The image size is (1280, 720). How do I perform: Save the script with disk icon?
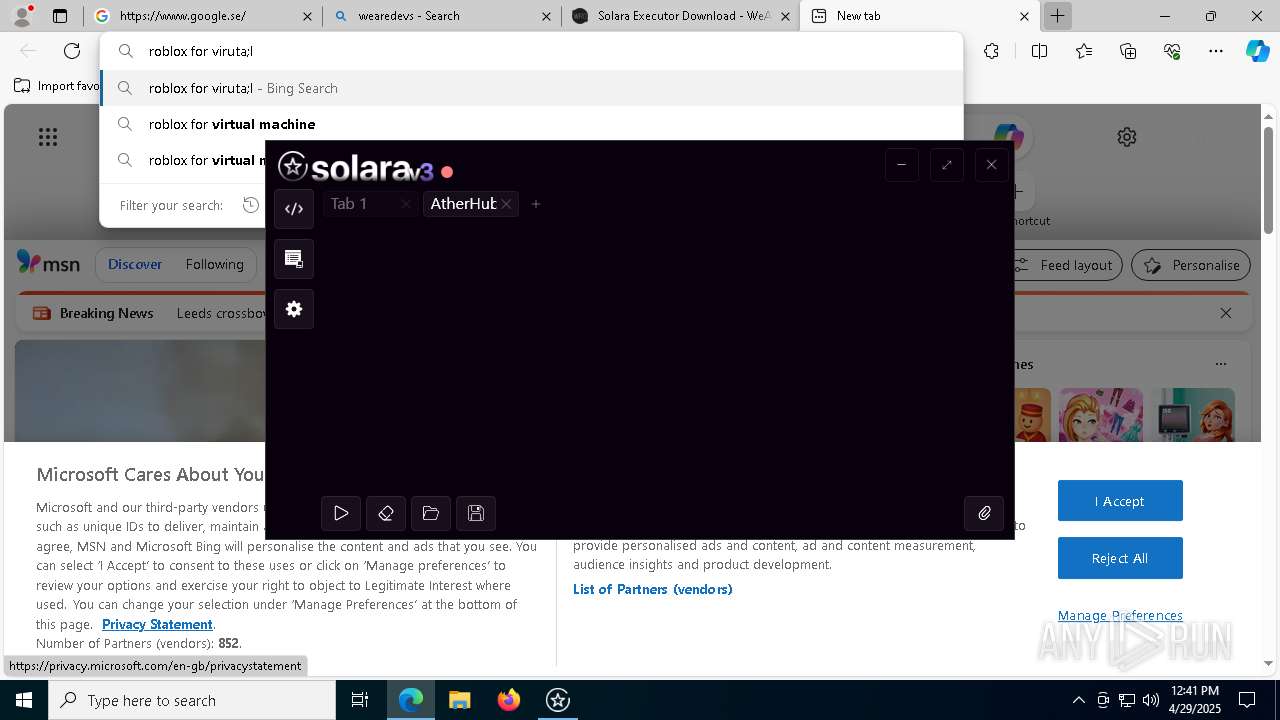(476, 513)
